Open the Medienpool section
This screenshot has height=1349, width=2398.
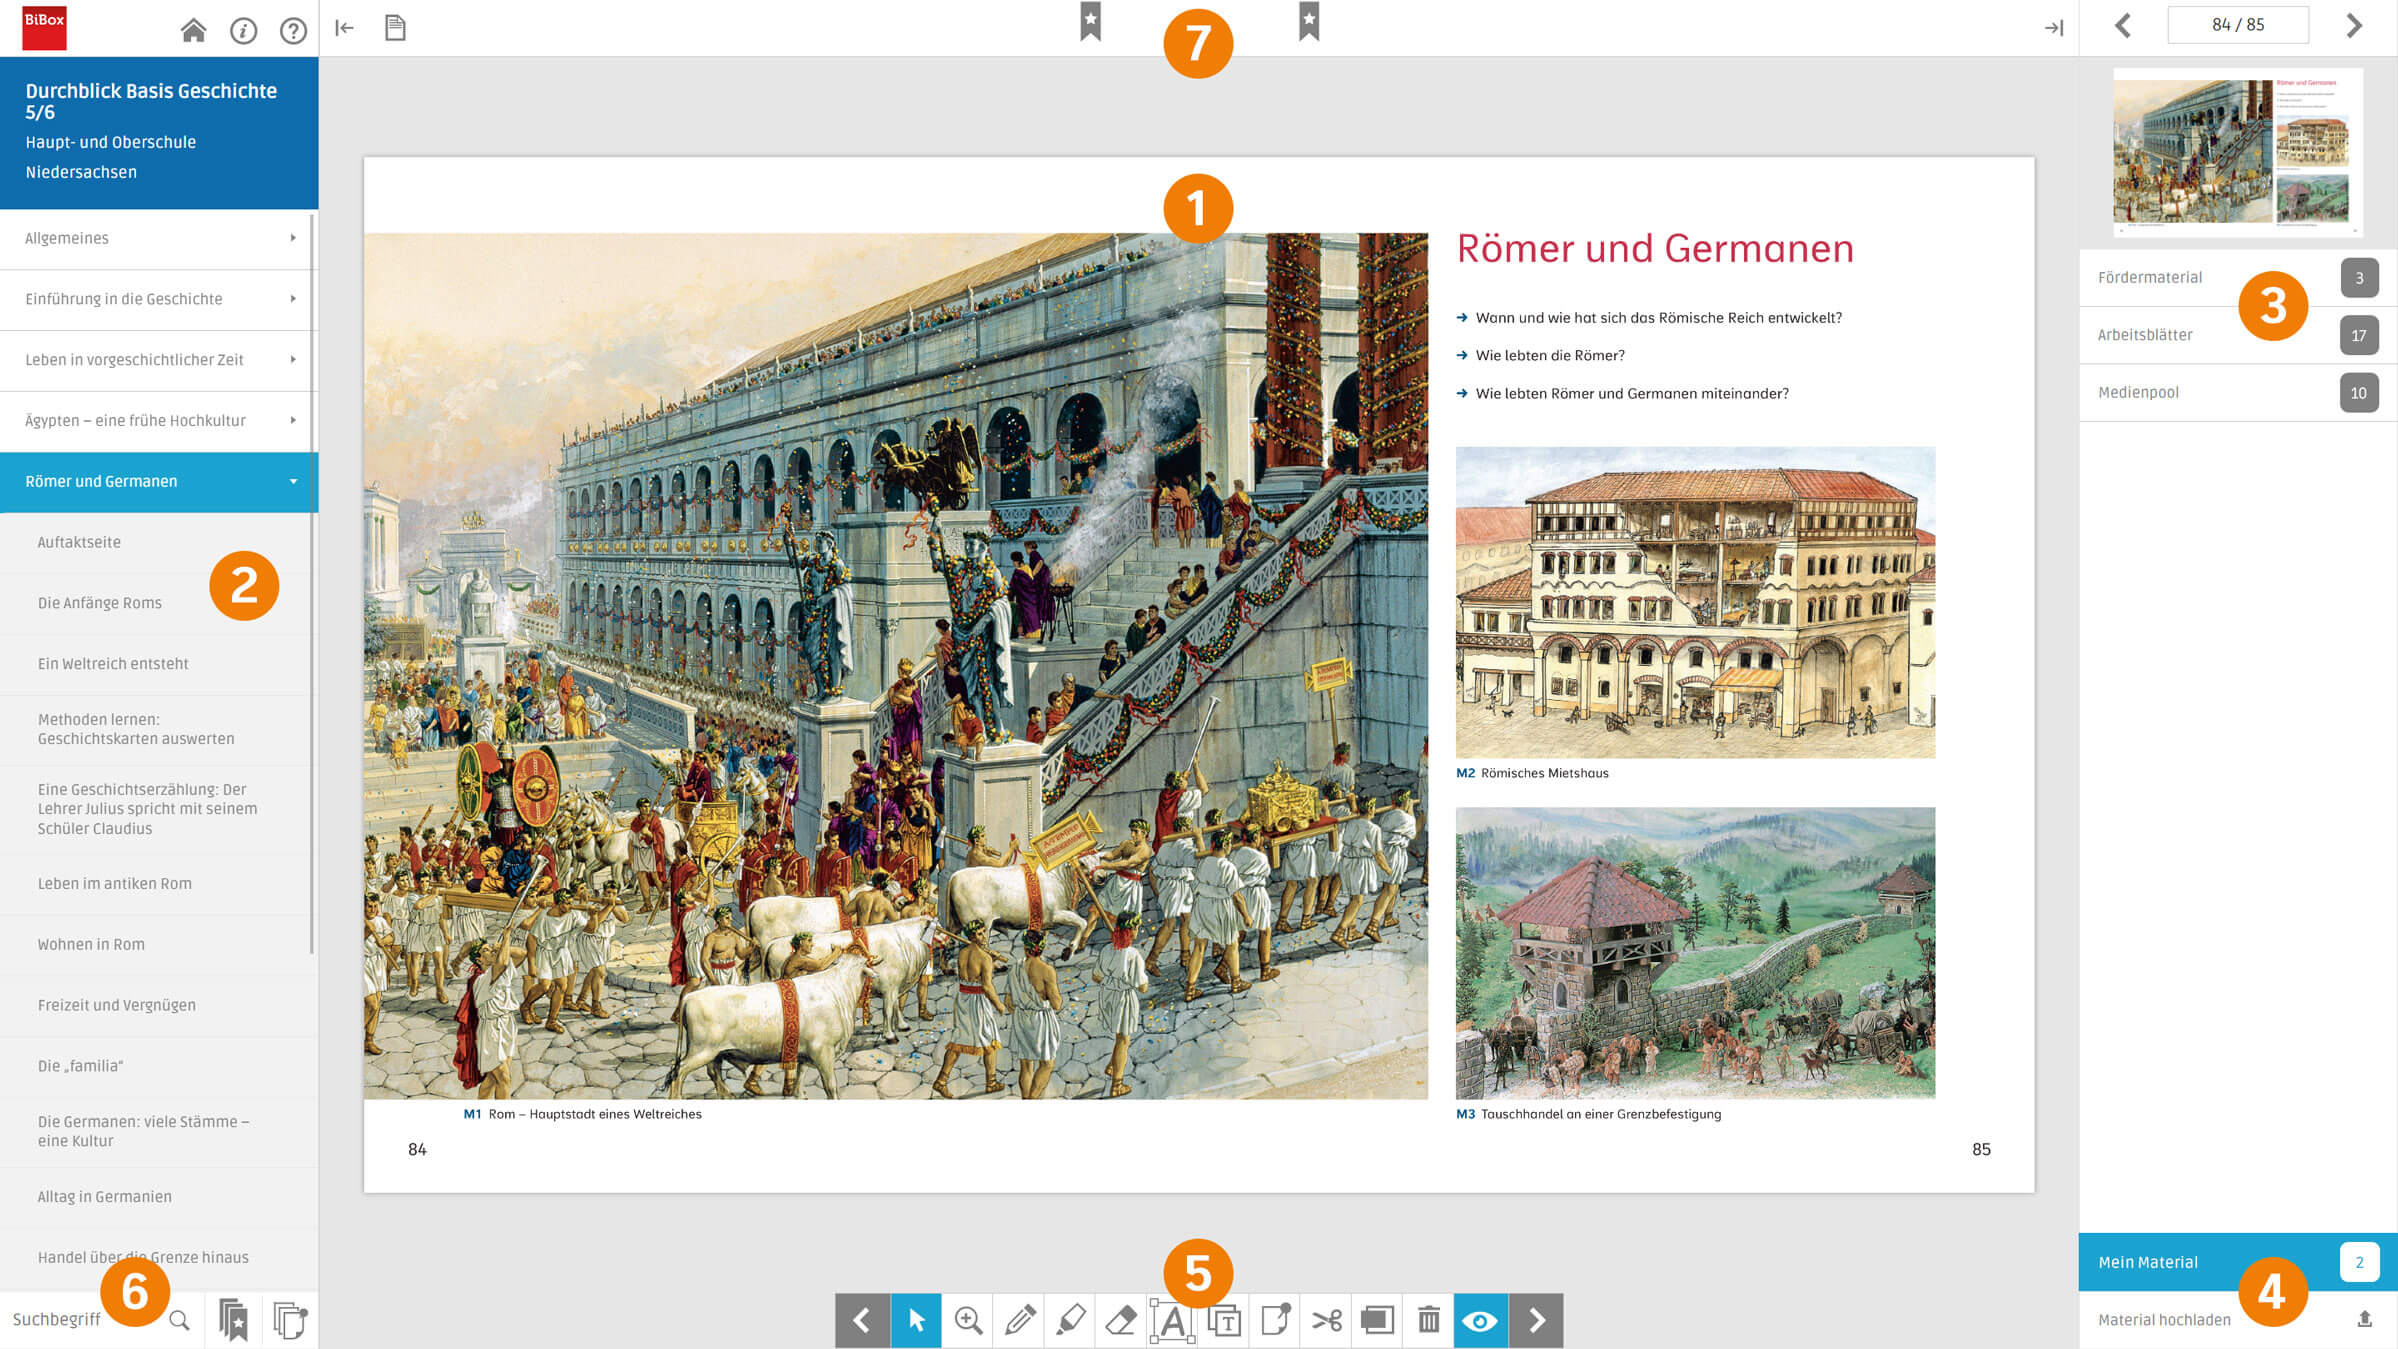click(2238, 392)
